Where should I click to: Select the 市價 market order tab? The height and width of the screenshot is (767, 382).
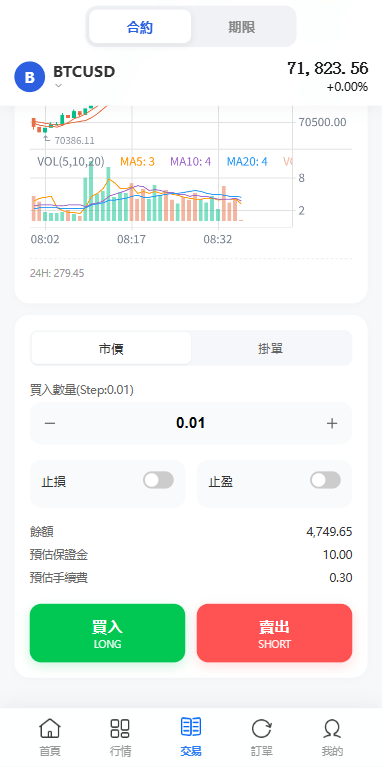pyautogui.click(x=111, y=348)
